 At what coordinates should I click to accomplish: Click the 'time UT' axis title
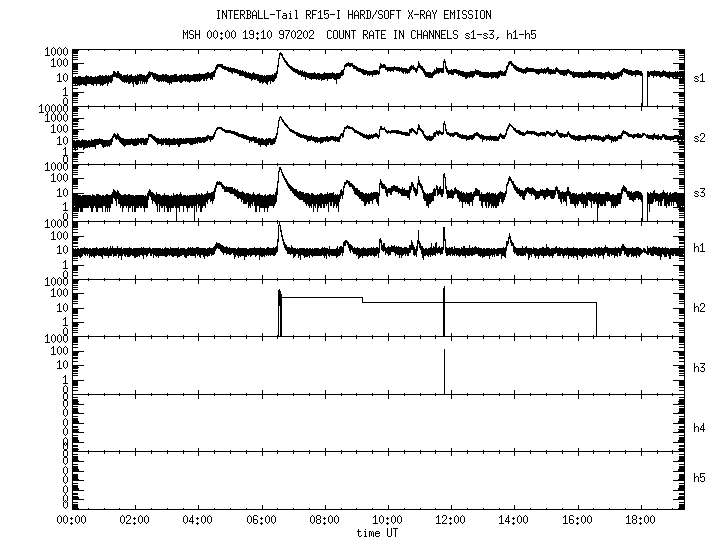[x=378, y=533]
